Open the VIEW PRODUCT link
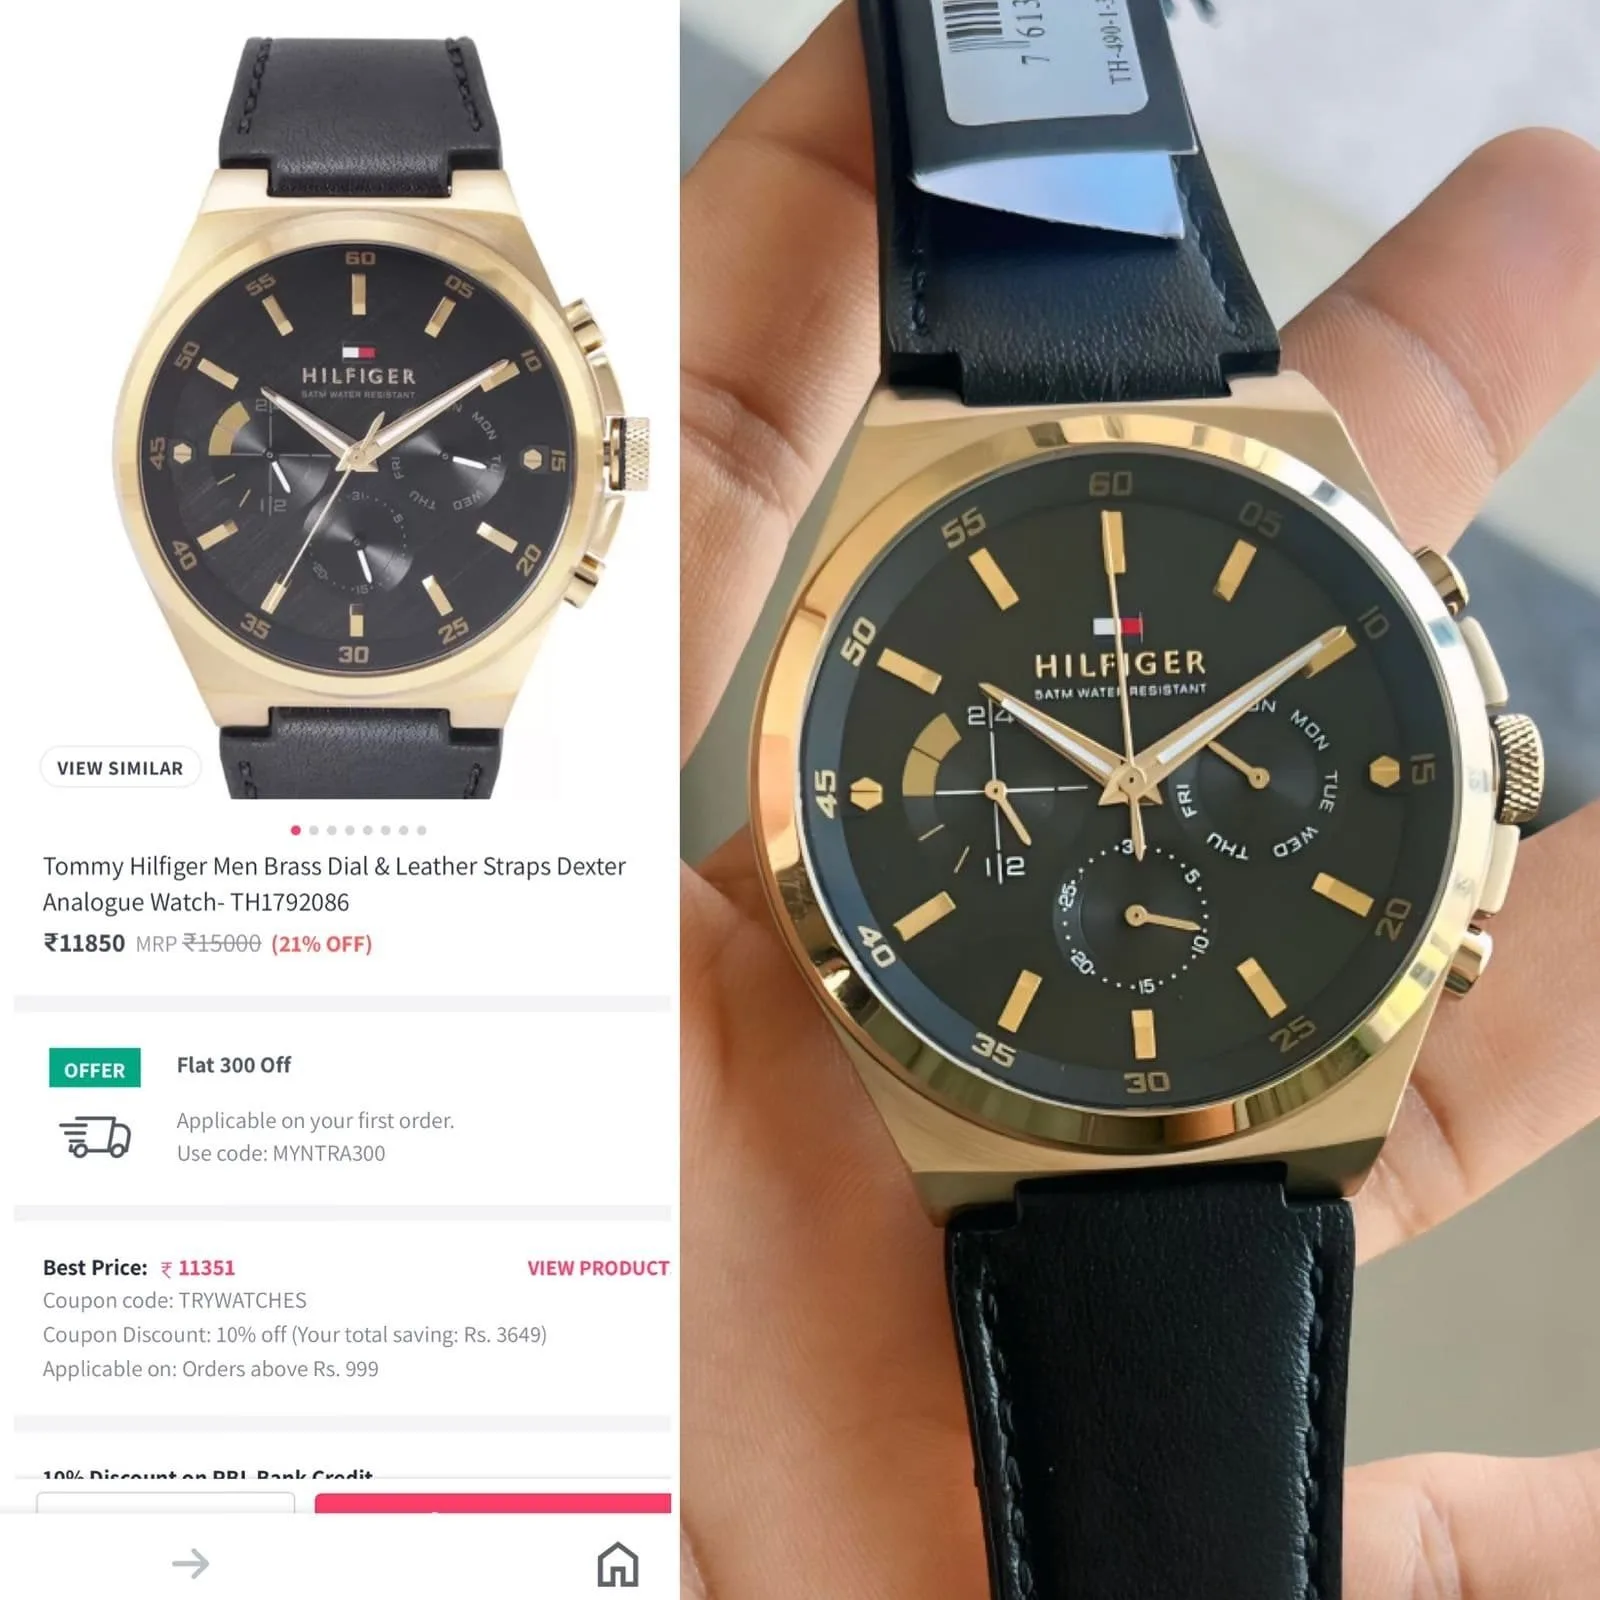1600x1600 pixels. (598, 1268)
